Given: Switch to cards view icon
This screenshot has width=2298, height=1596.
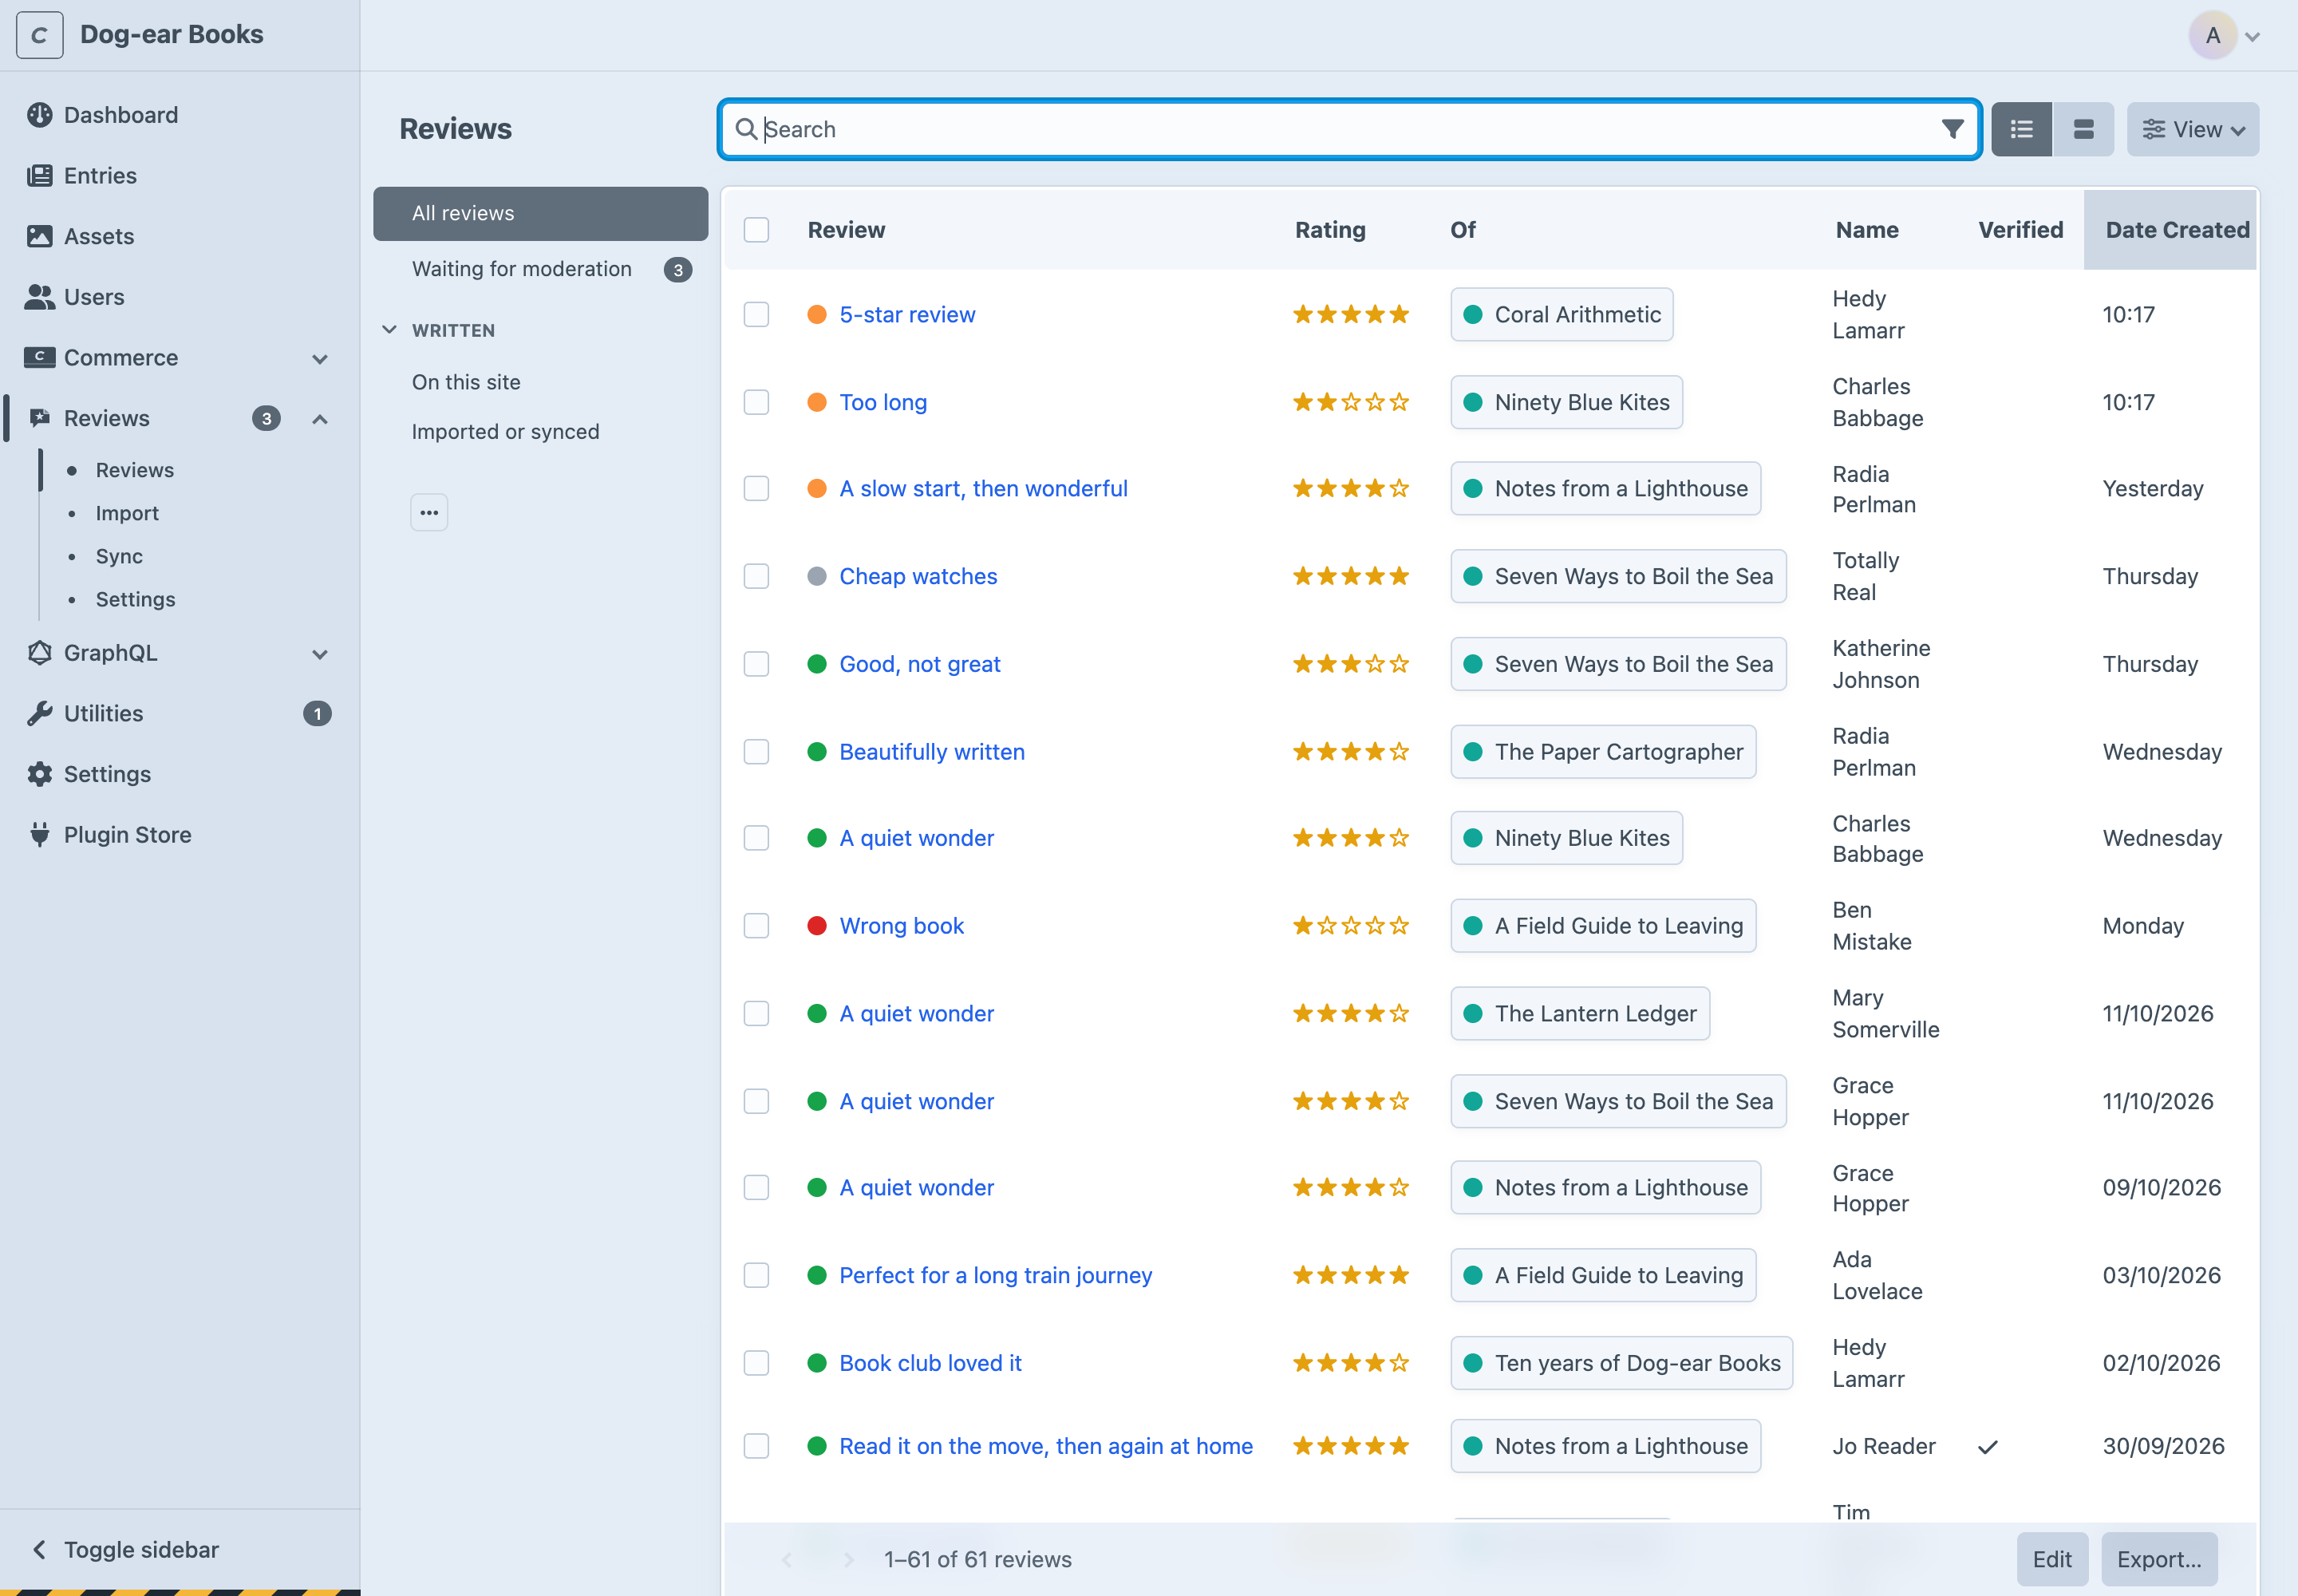Looking at the screenshot, I should click(2083, 129).
